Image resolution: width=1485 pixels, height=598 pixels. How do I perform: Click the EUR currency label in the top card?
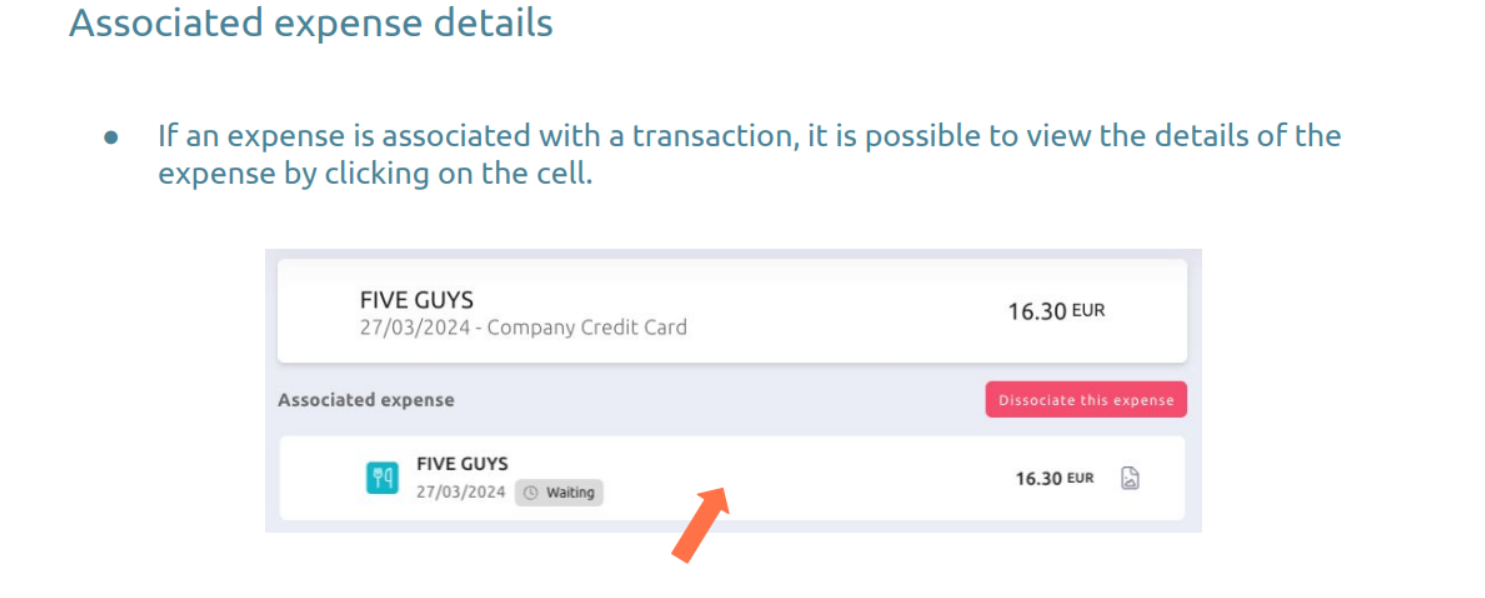(x=1088, y=311)
